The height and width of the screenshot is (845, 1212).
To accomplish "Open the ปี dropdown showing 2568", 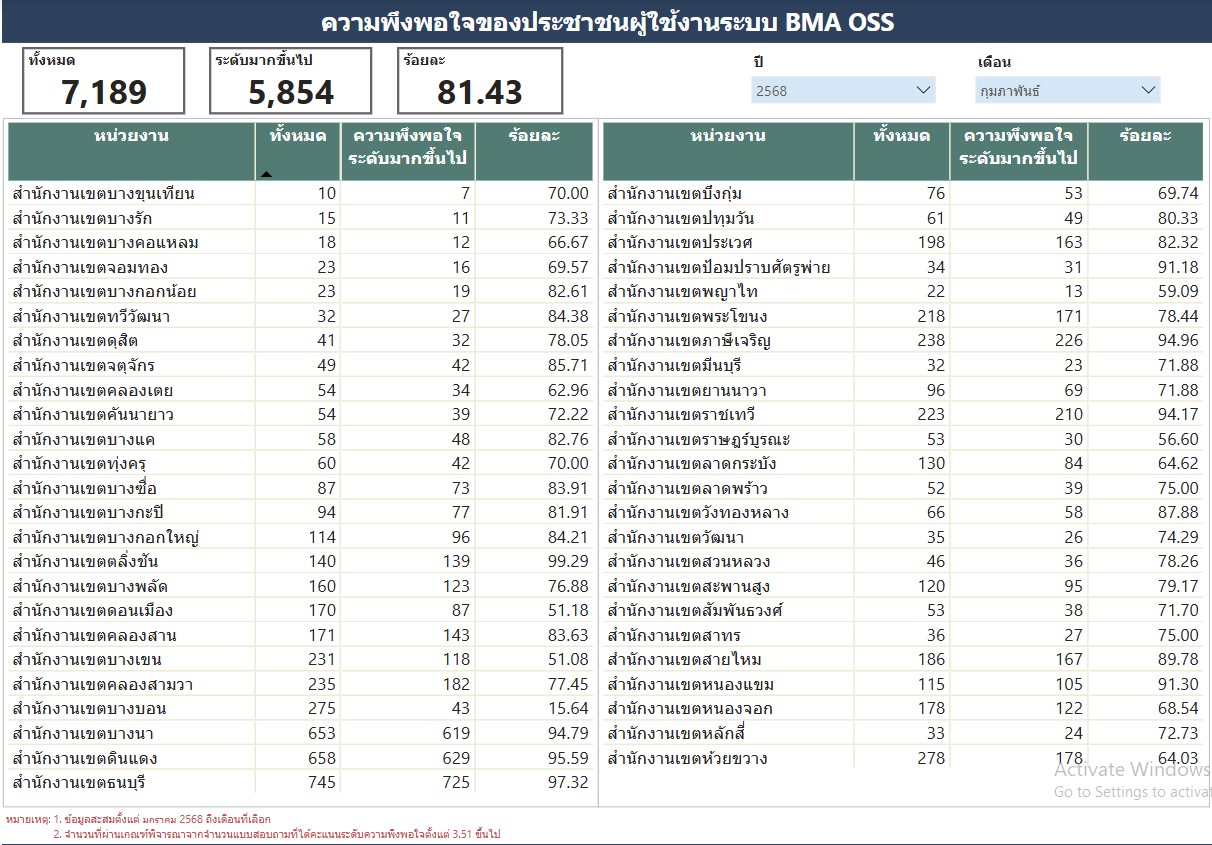I will tap(844, 90).
